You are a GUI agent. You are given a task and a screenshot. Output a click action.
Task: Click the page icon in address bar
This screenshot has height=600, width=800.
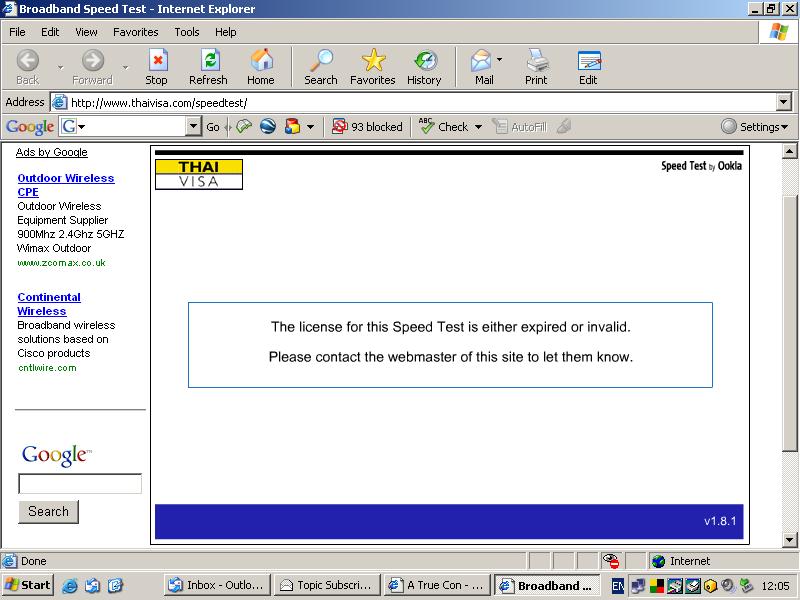coord(60,103)
